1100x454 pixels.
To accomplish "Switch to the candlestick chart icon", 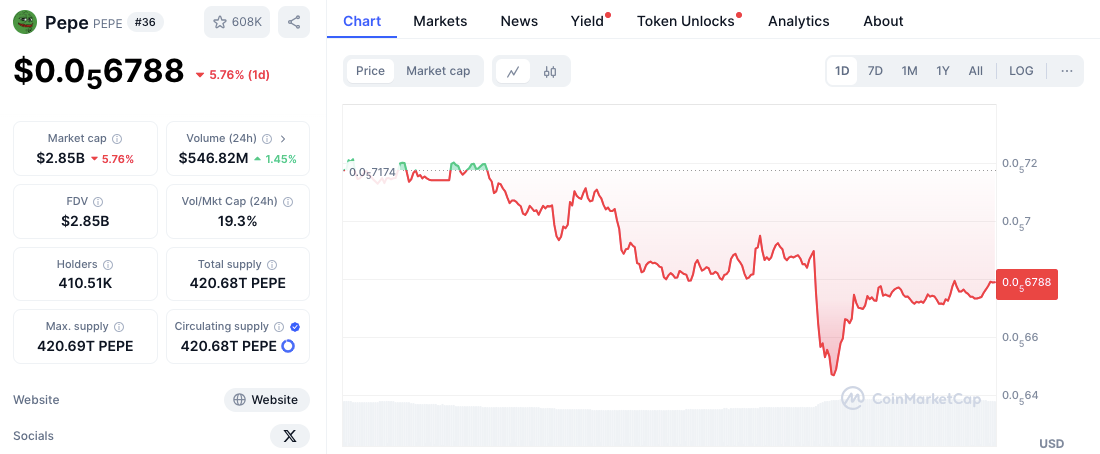I will [550, 71].
